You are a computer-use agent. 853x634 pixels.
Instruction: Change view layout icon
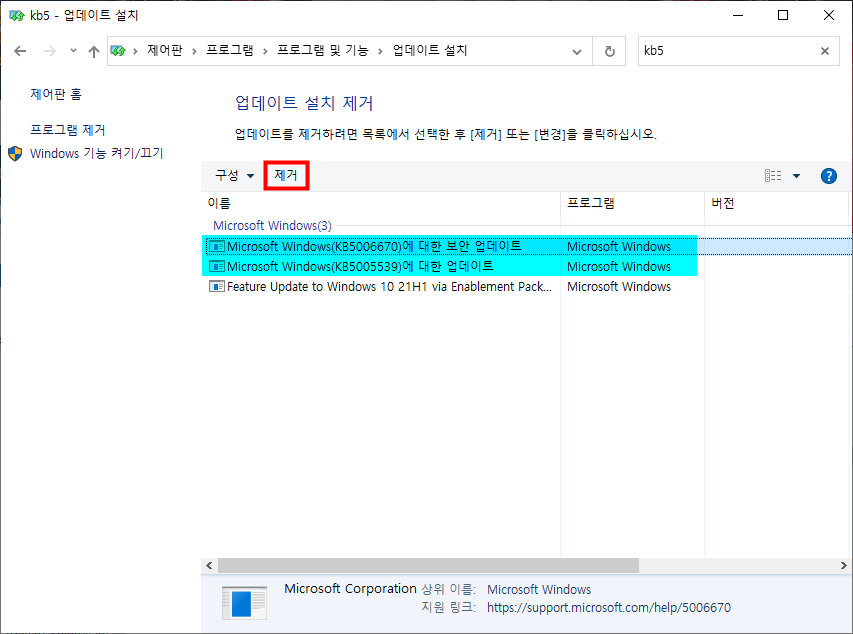tap(773, 175)
